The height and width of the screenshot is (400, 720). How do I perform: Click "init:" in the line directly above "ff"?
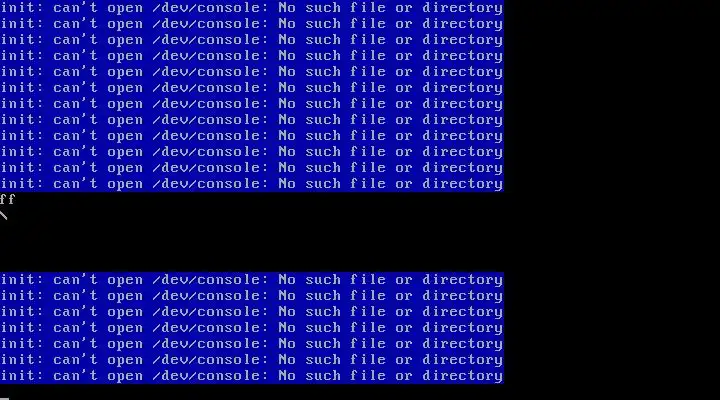tap(22, 184)
